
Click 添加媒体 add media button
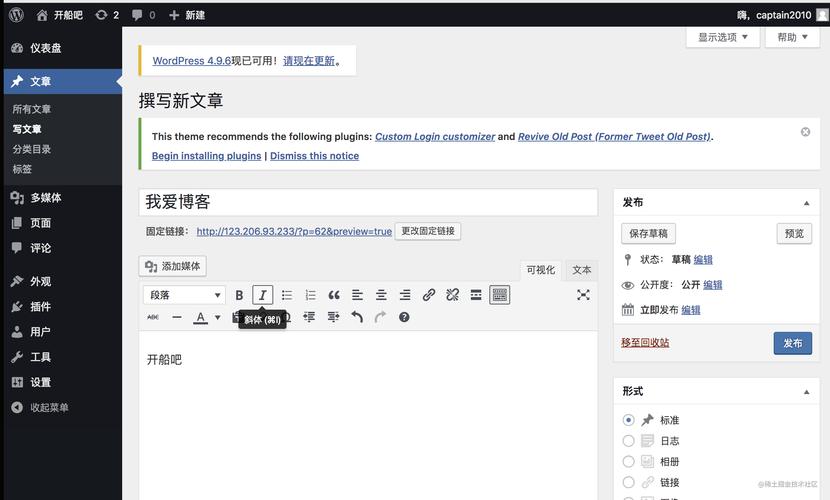pos(173,266)
